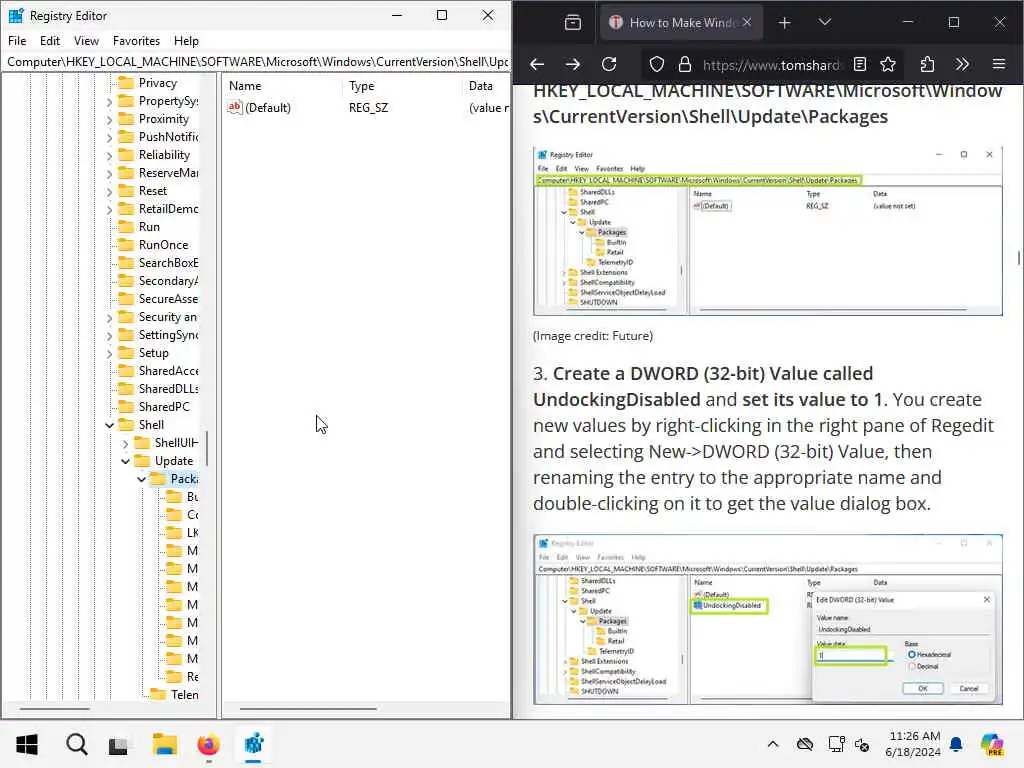Select the 'How to Make Windo' browser tab
The image size is (1024, 768).
(x=680, y=23)
